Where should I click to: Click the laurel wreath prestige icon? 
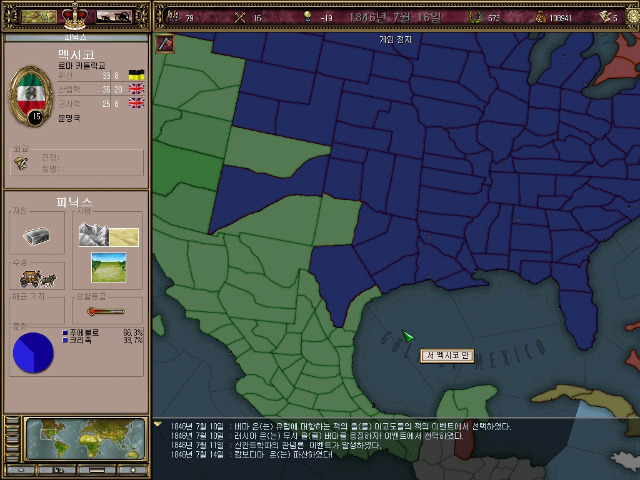474,17
